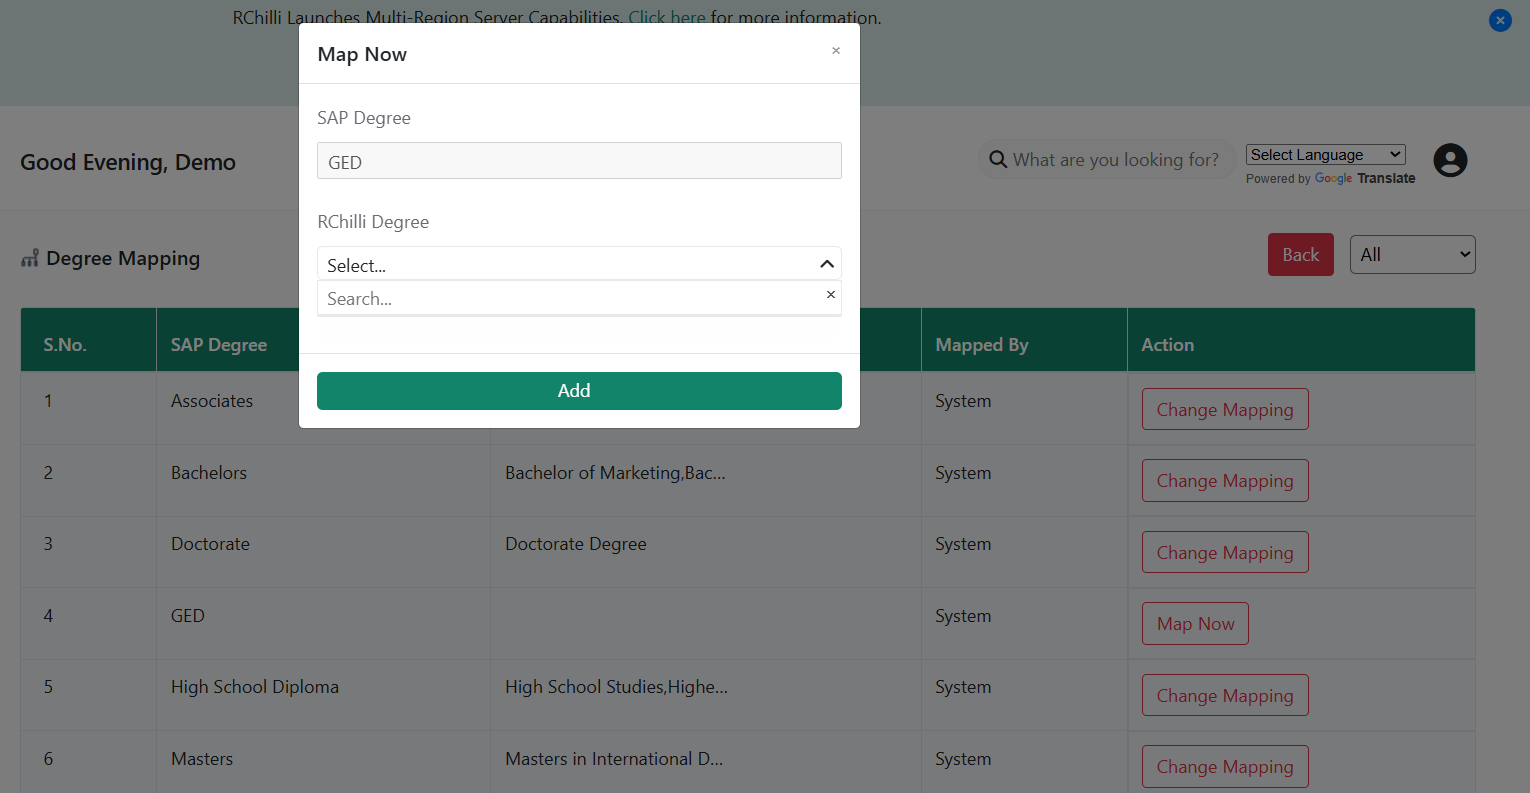The image size is (1530, 793).
Task: Open the user profile avatar icon
Action: point(1450,160)
